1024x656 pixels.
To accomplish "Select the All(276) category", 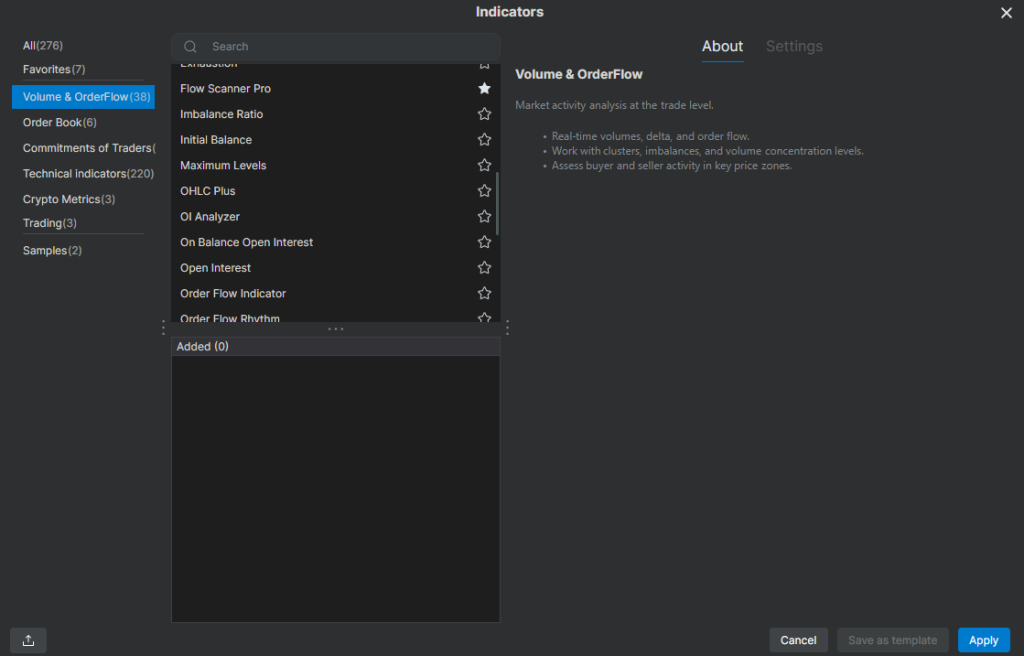I will [43, 46].
